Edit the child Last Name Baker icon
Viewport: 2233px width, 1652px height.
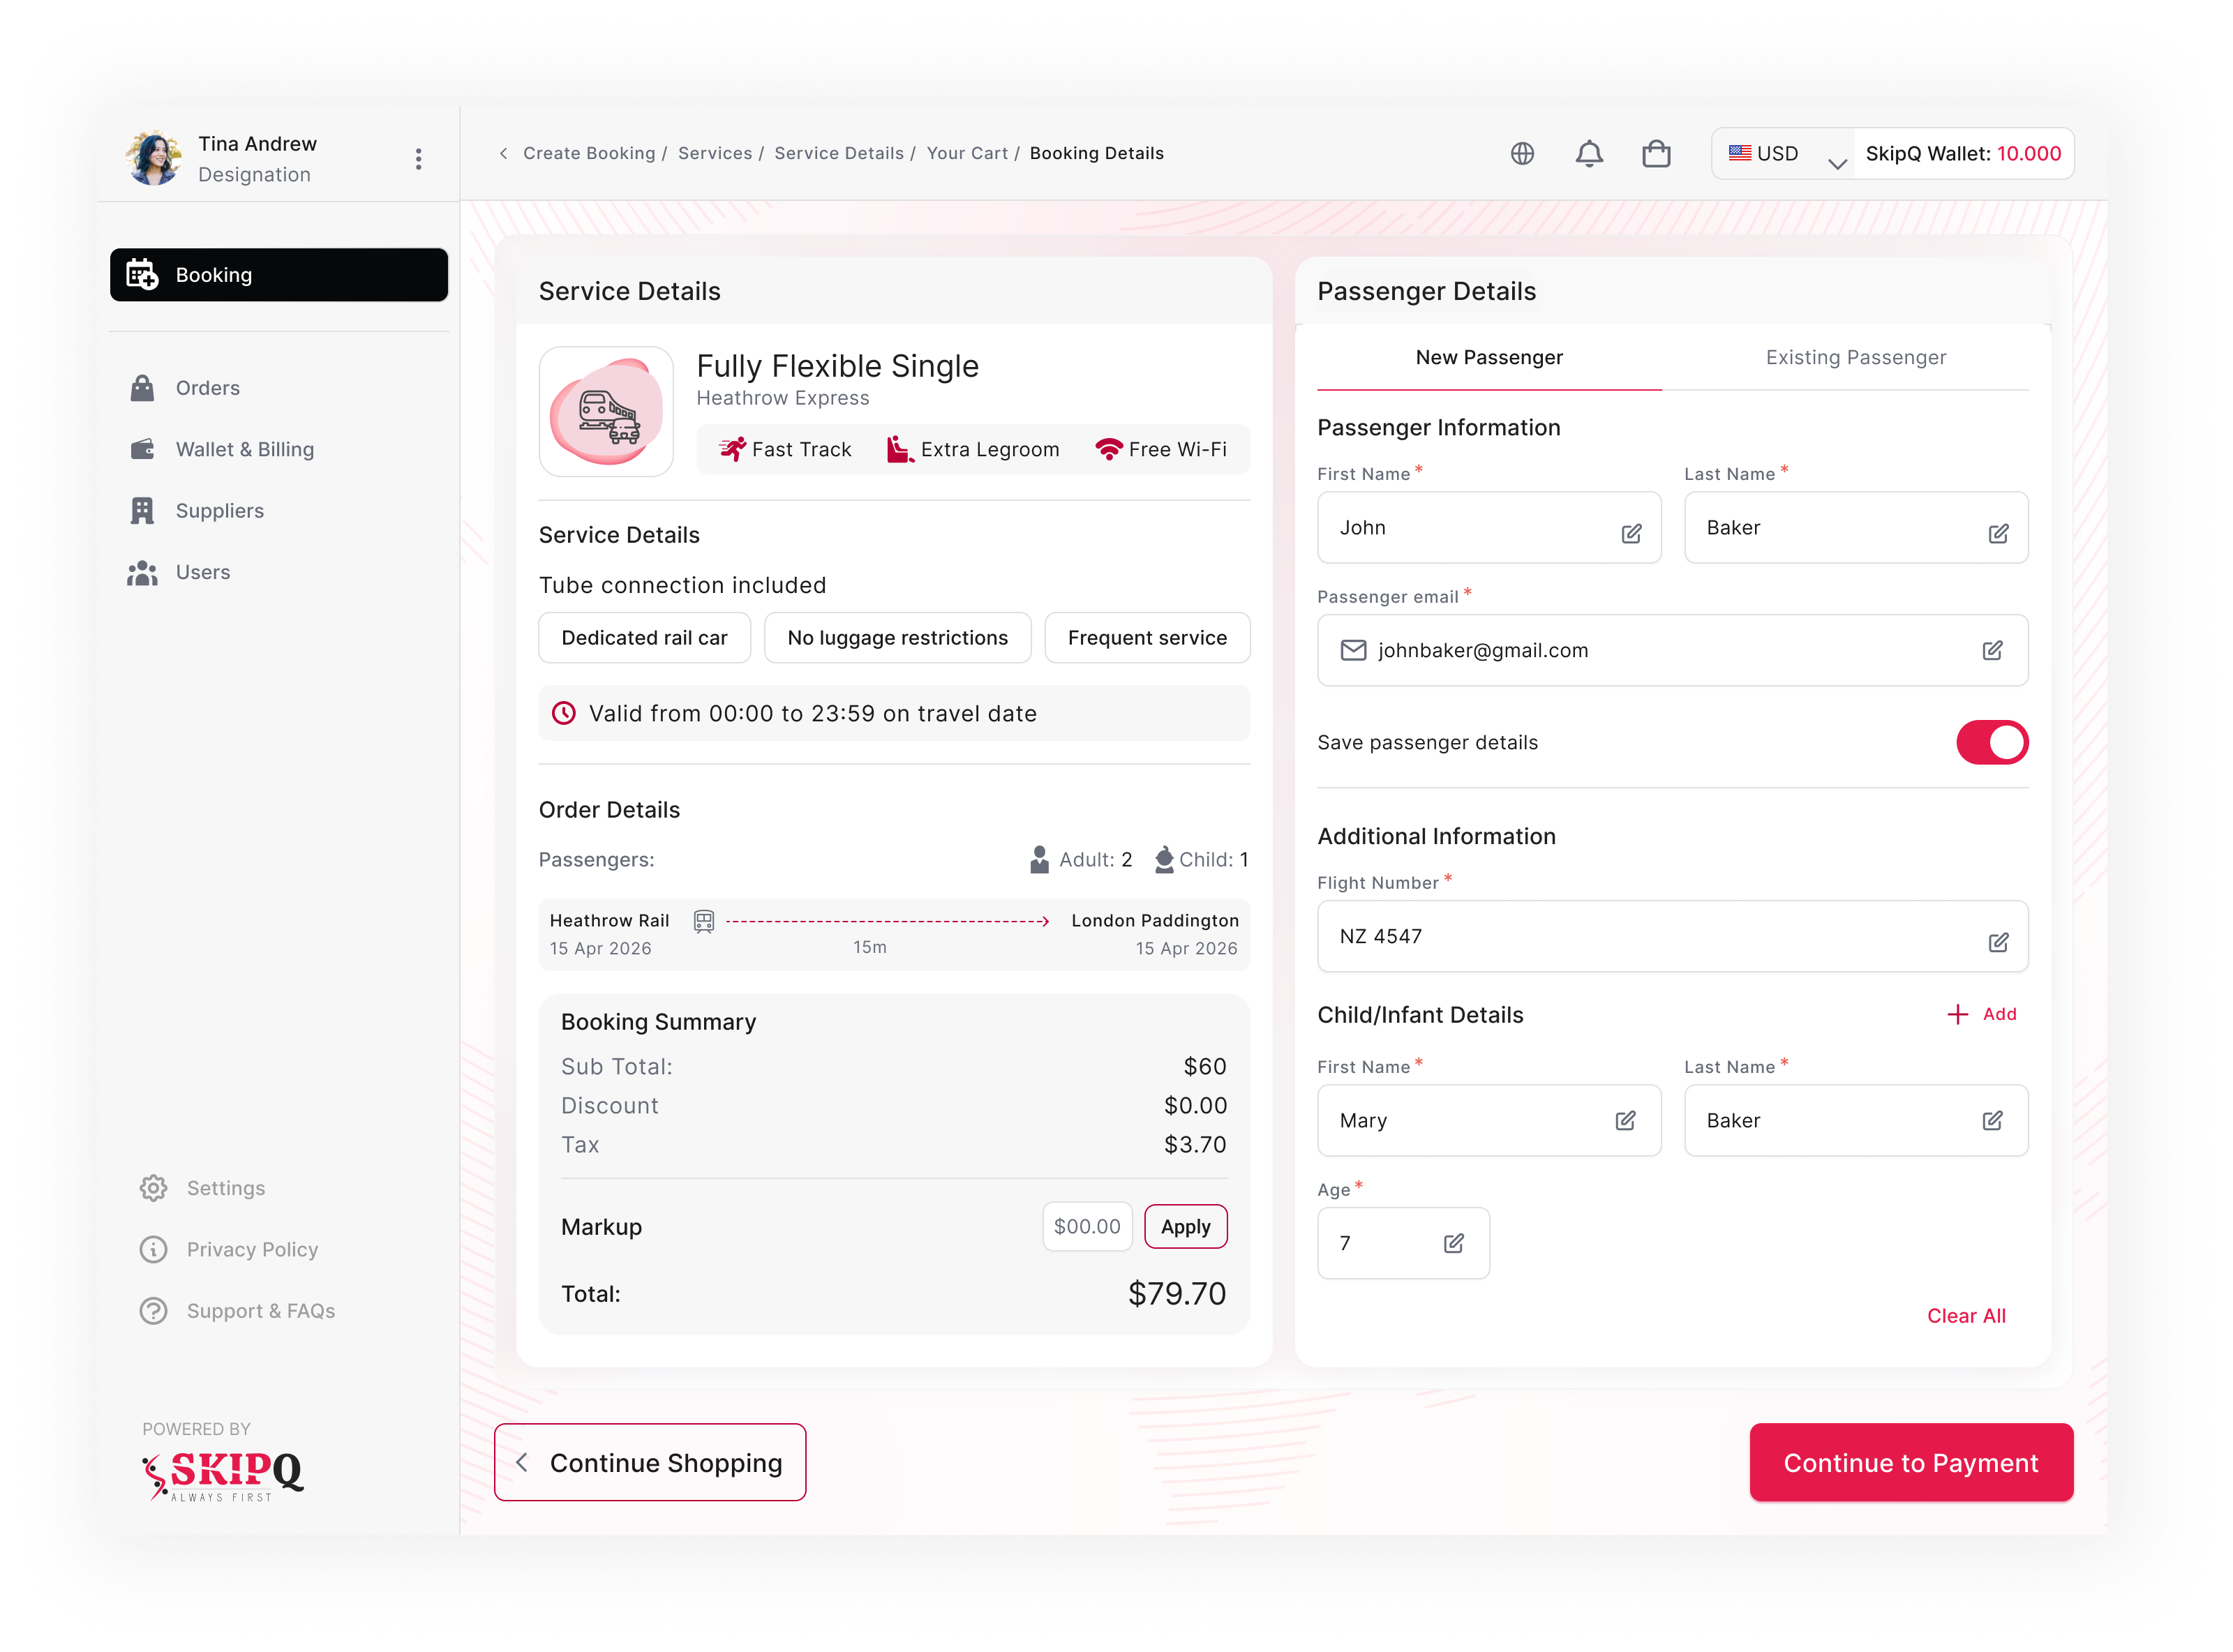(x=1992, y=1120)
